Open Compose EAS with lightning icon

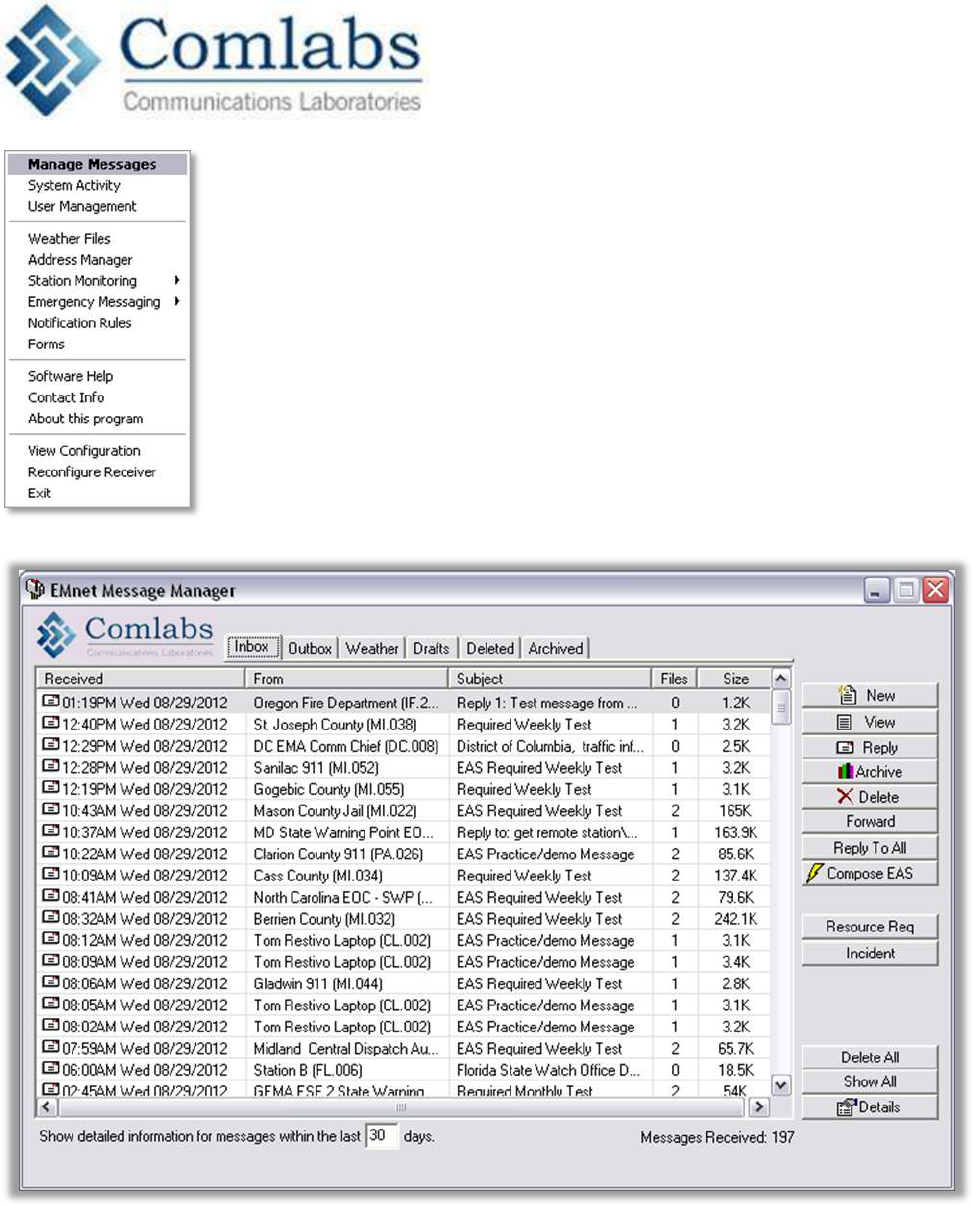point(869,873)
